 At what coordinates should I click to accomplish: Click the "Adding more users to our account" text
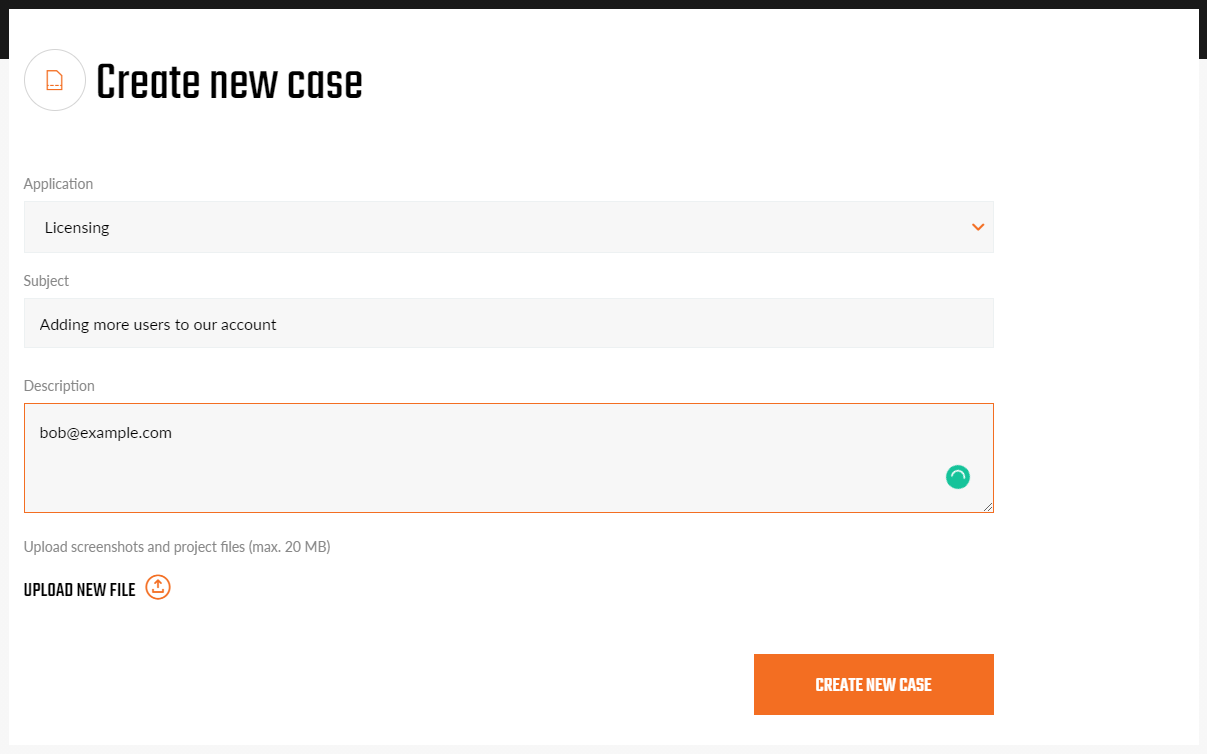tap(158, 324)
